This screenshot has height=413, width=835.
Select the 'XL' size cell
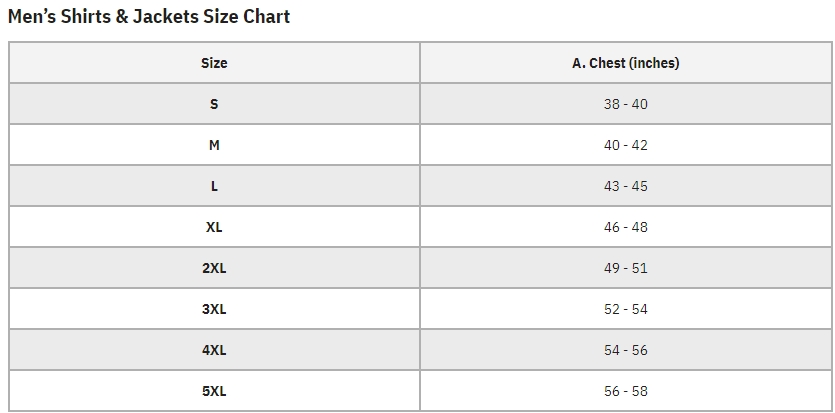coord(214,227)
